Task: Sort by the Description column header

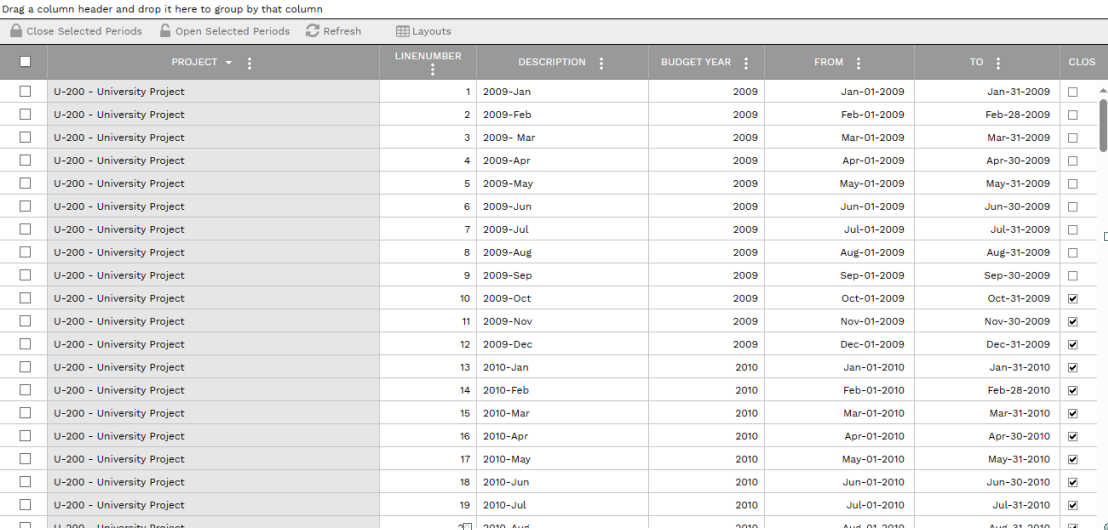Action: click(x=551, y=62)
